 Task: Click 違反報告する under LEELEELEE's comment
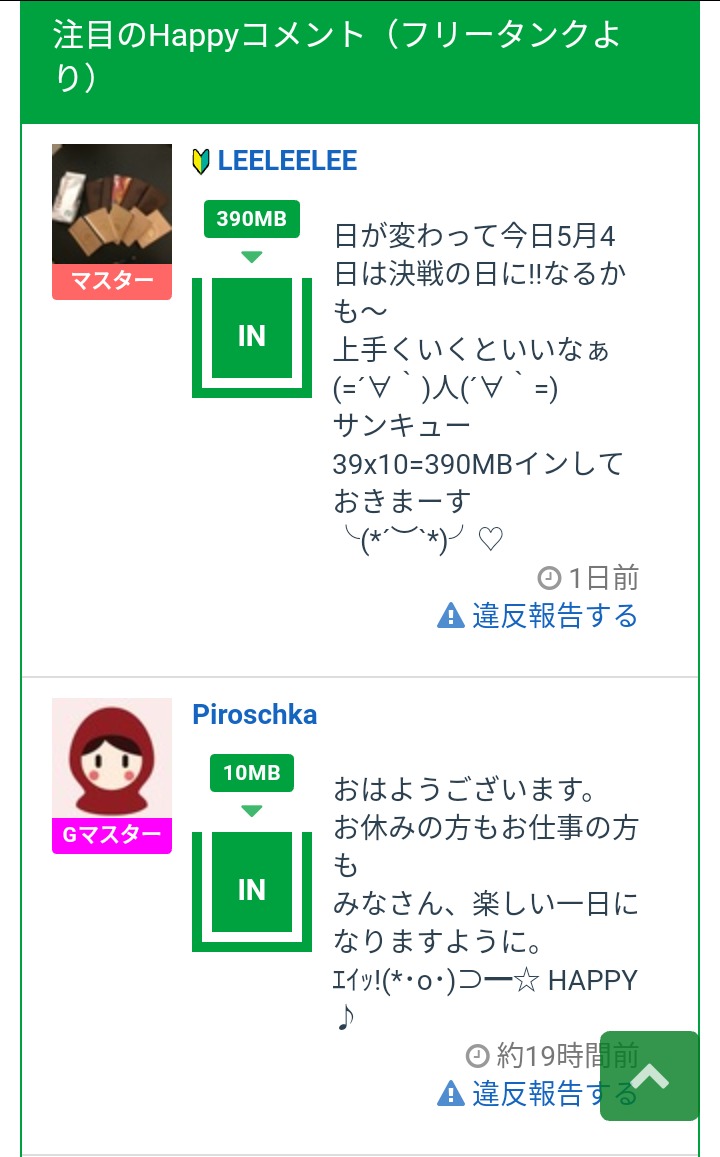pos(554,615)
